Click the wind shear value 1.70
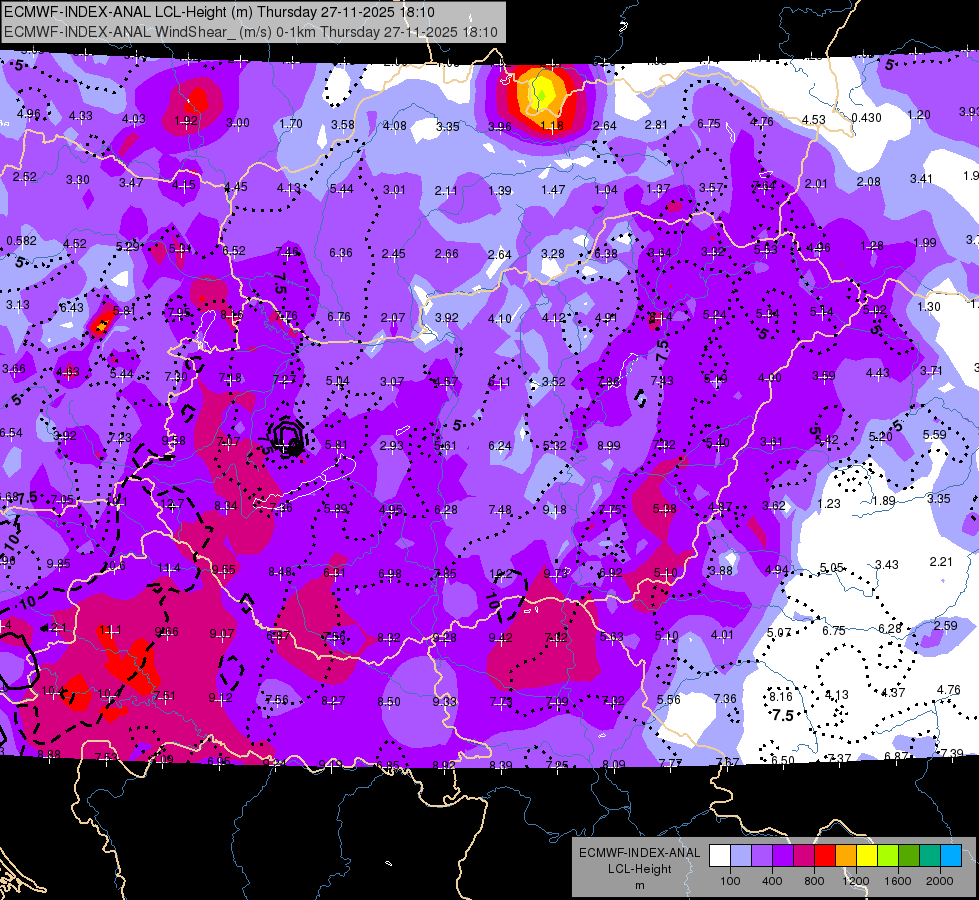979x900 pixels. click(x=291, y=124)
